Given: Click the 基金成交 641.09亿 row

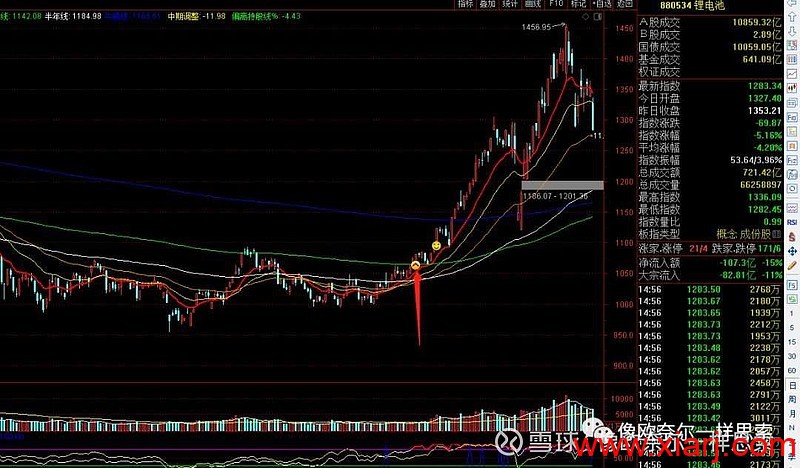Looking at the screenshot, I should click(x=710, y=60).
